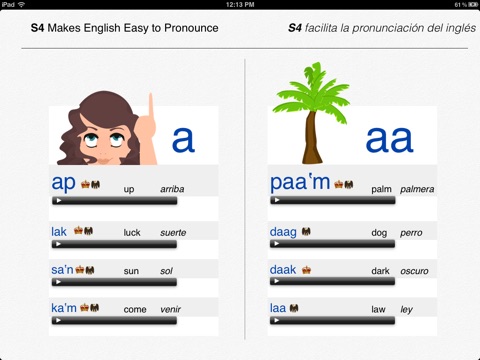Viewport: 480px width, 360px height.
Task: Tap the blue word 'paa'm'
Action: (300, 183)
